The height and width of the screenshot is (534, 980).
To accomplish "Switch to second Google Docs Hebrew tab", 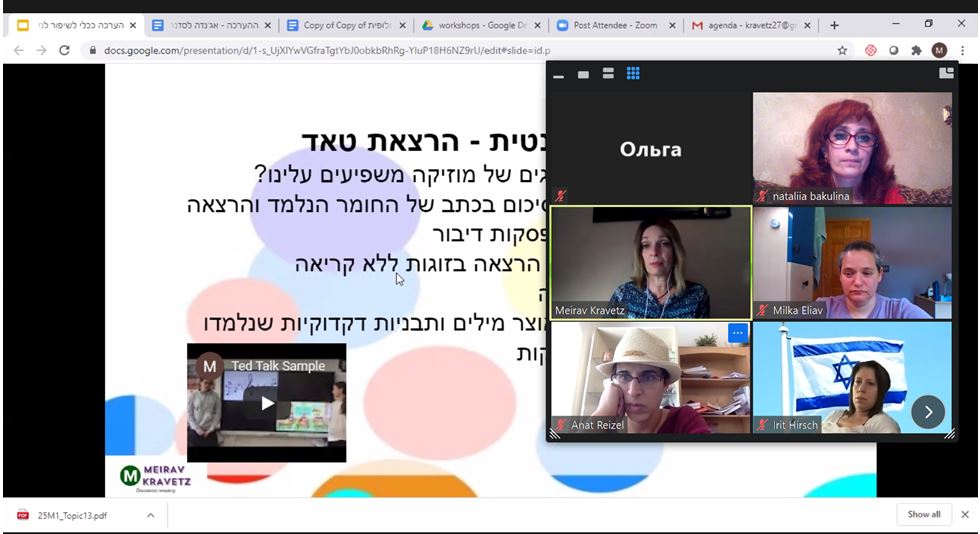I will click(x=211, y=26).
